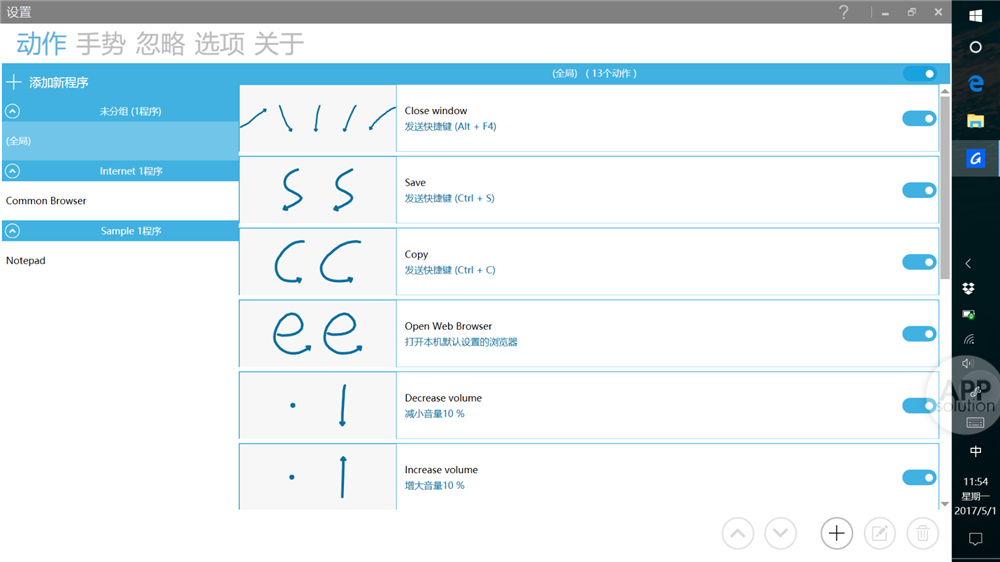Move action down with down-arrow icon
1000x562 pixels.
pos(781,534)
